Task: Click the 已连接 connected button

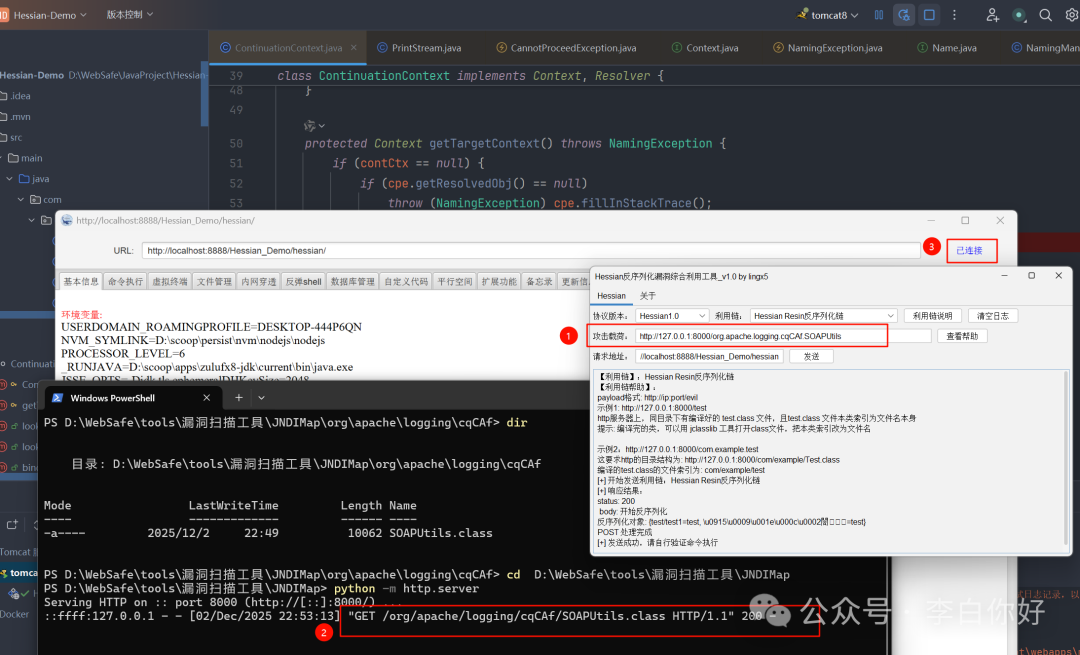Action: [x=971, y=250]
